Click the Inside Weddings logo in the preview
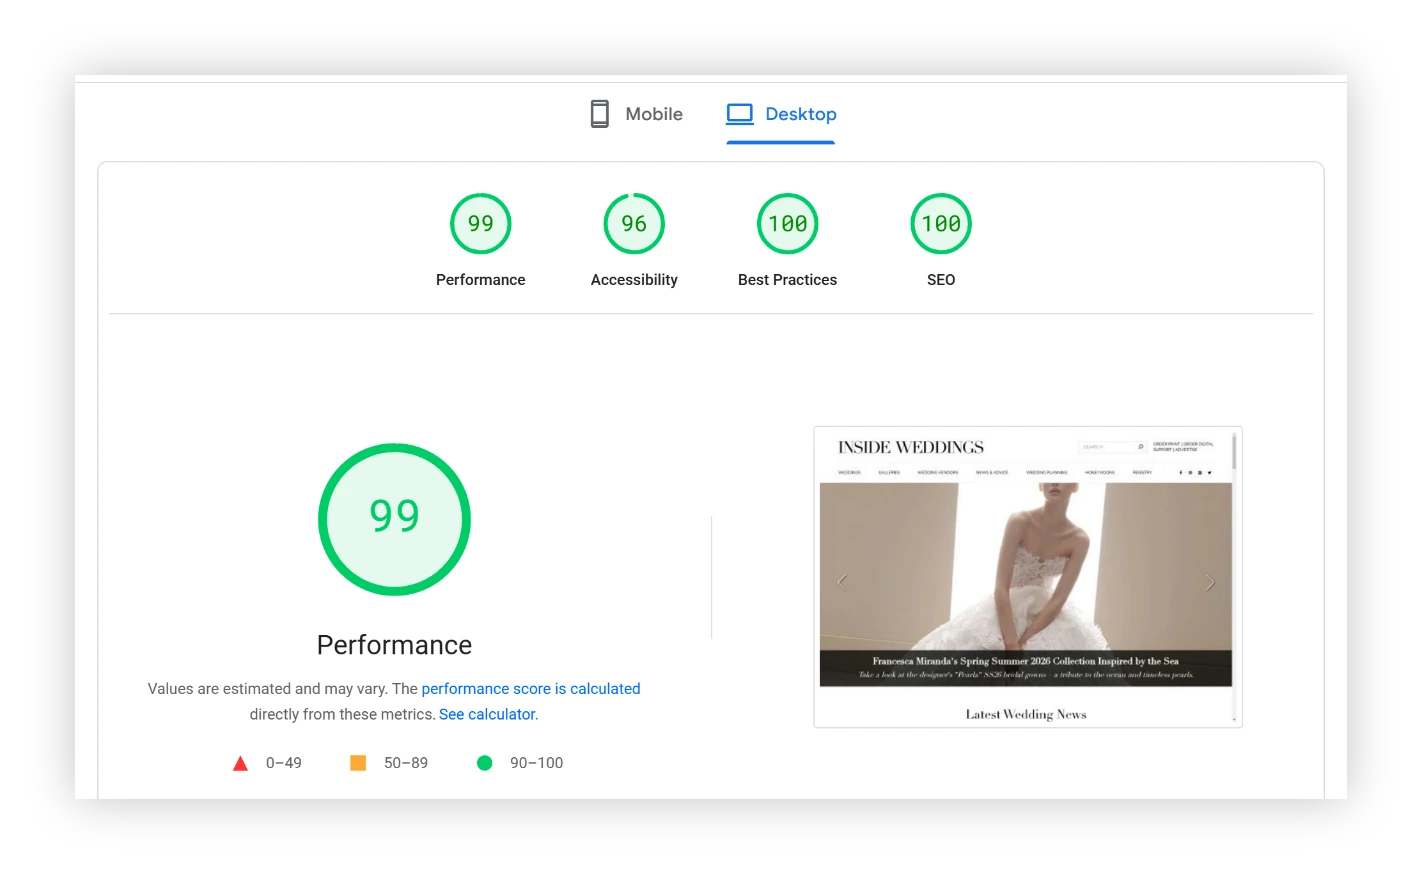Viewport: 1422px width, 874px height. (910, 447)
